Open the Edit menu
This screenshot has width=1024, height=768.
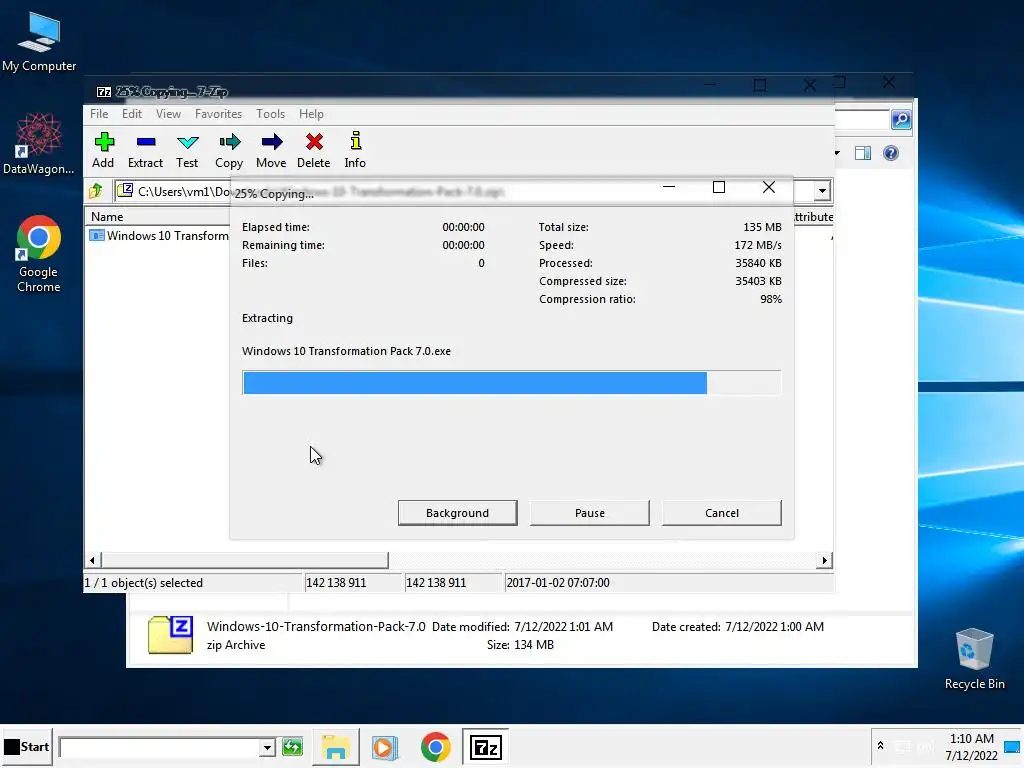[x=132, y=114]
